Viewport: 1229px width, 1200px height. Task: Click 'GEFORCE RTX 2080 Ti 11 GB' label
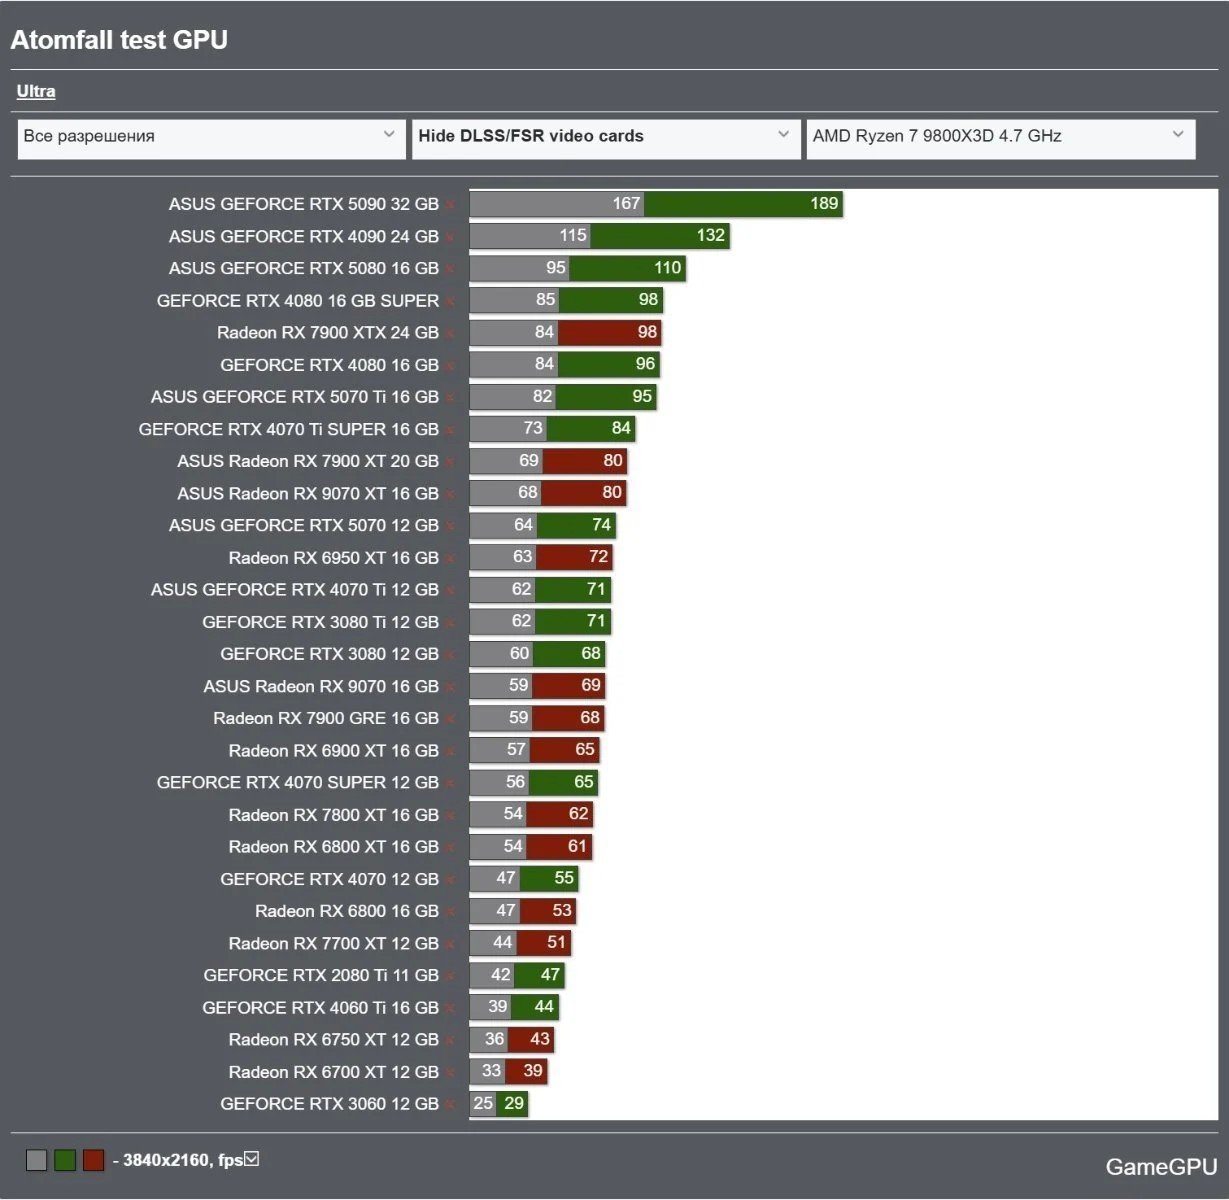[x=321, y=976]
